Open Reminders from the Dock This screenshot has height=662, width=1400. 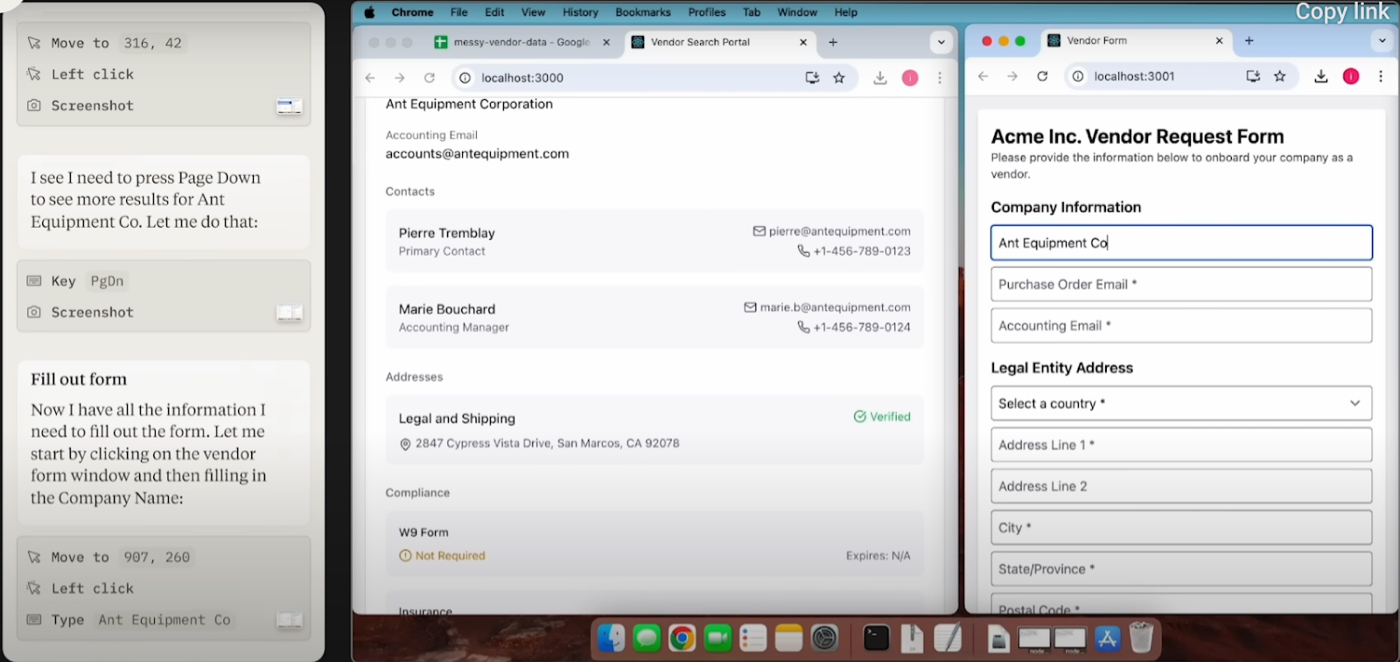753,637
